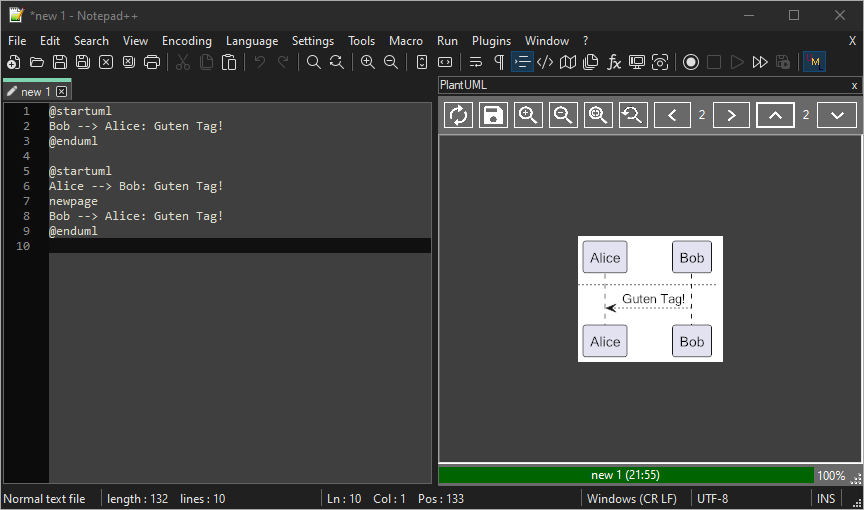
Task: Close all documents toolbar icon
Action: (x=129, y=62)
